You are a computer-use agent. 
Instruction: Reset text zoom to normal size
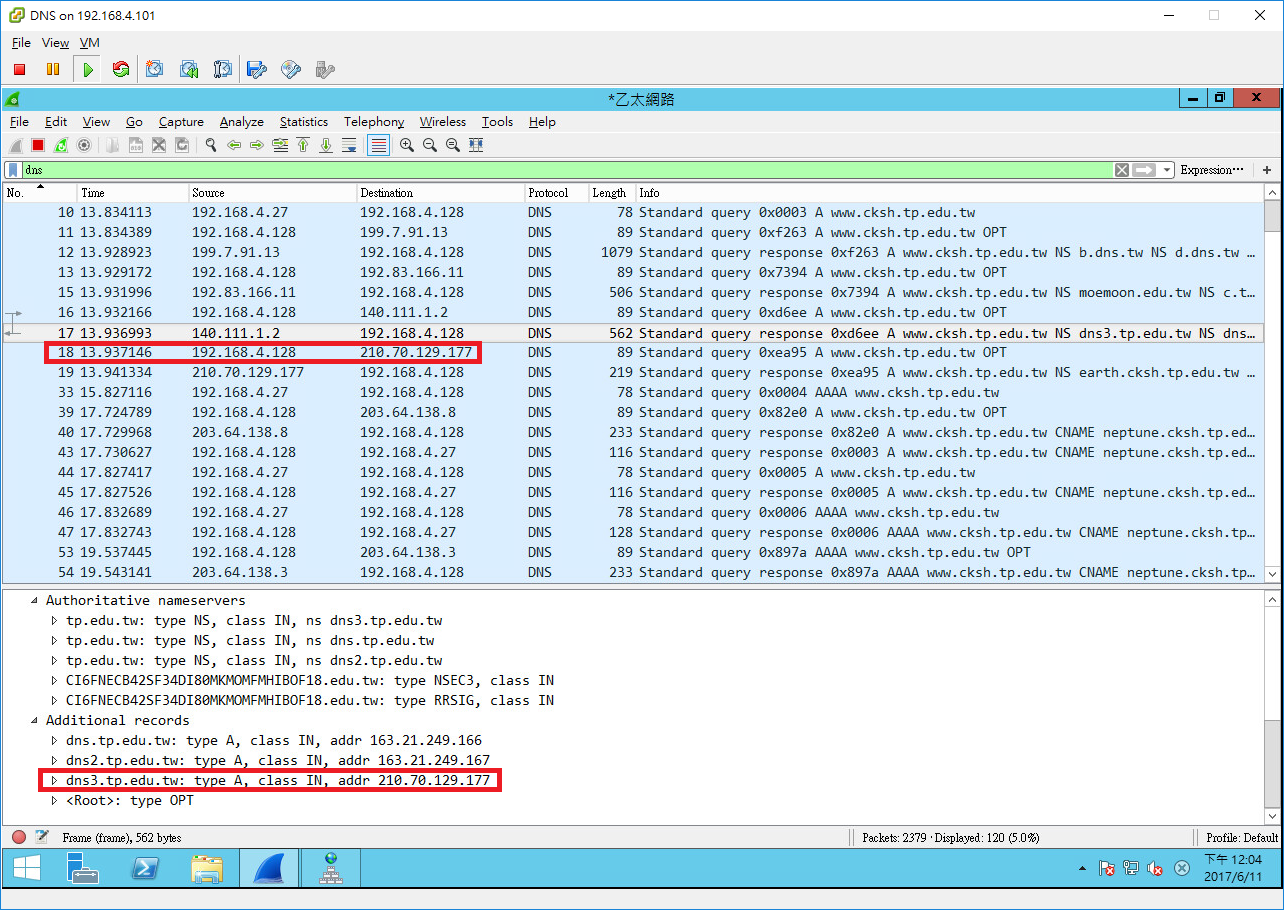[453, 145]
